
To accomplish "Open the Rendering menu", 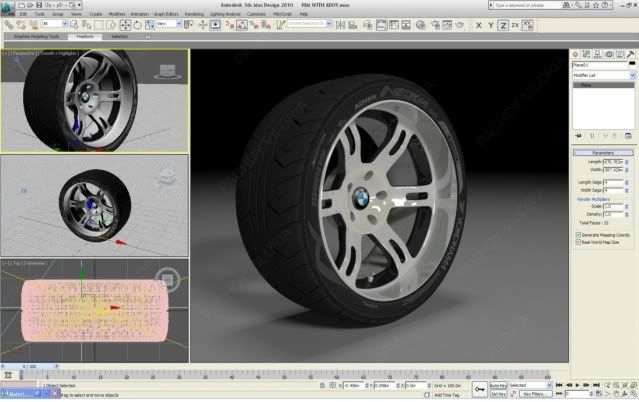I will [x=194, y=14].
